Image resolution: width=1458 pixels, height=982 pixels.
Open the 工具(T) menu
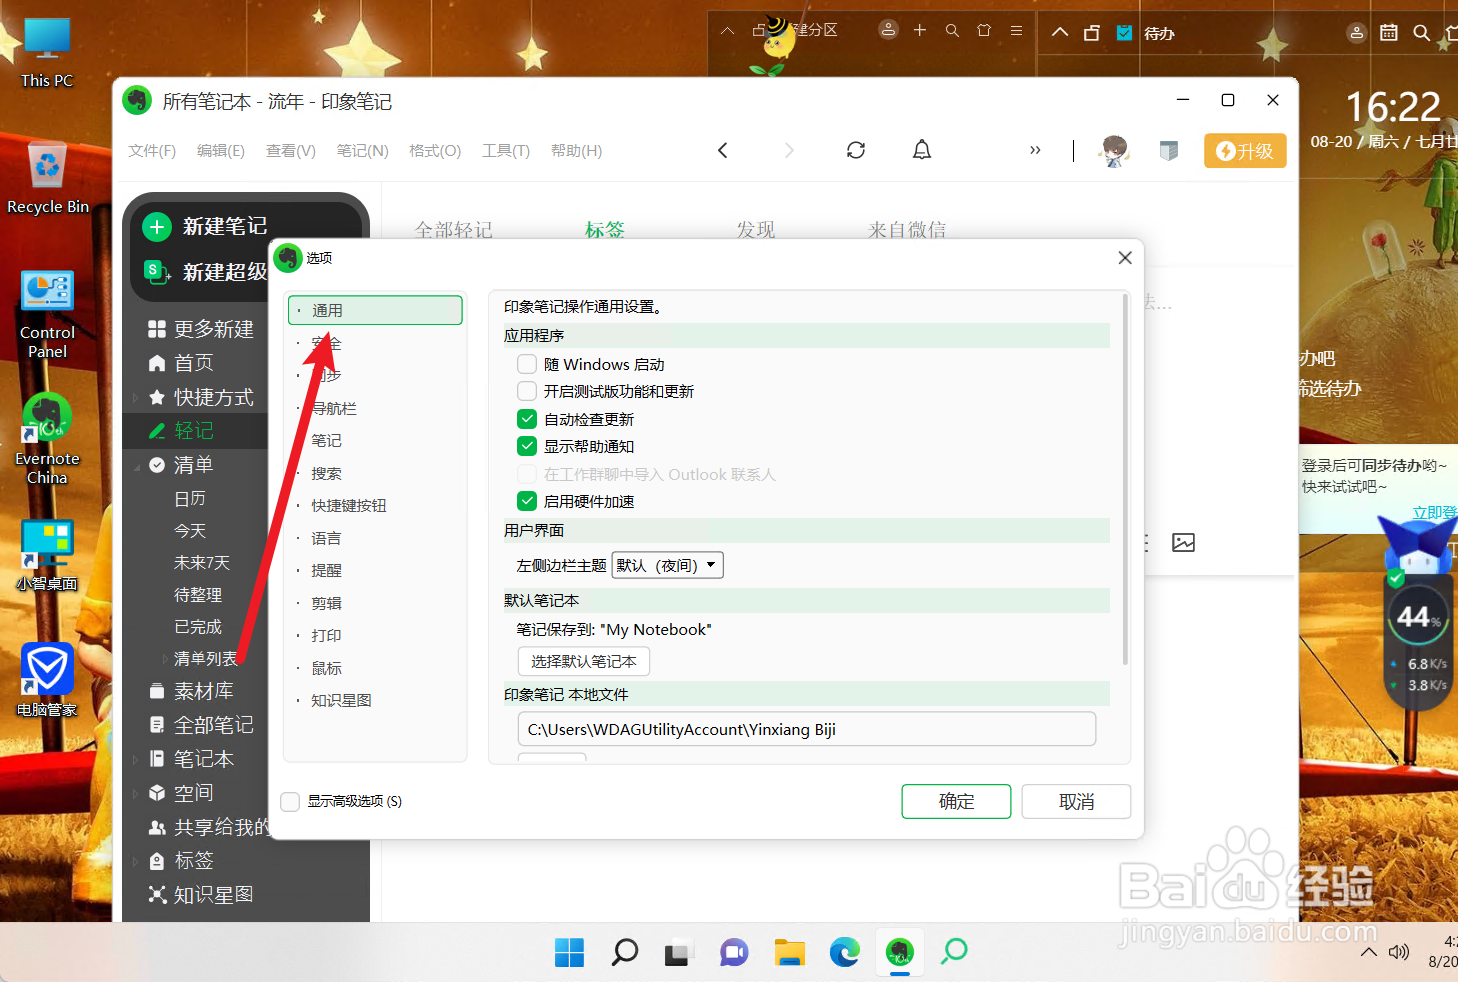pos(506,151)
